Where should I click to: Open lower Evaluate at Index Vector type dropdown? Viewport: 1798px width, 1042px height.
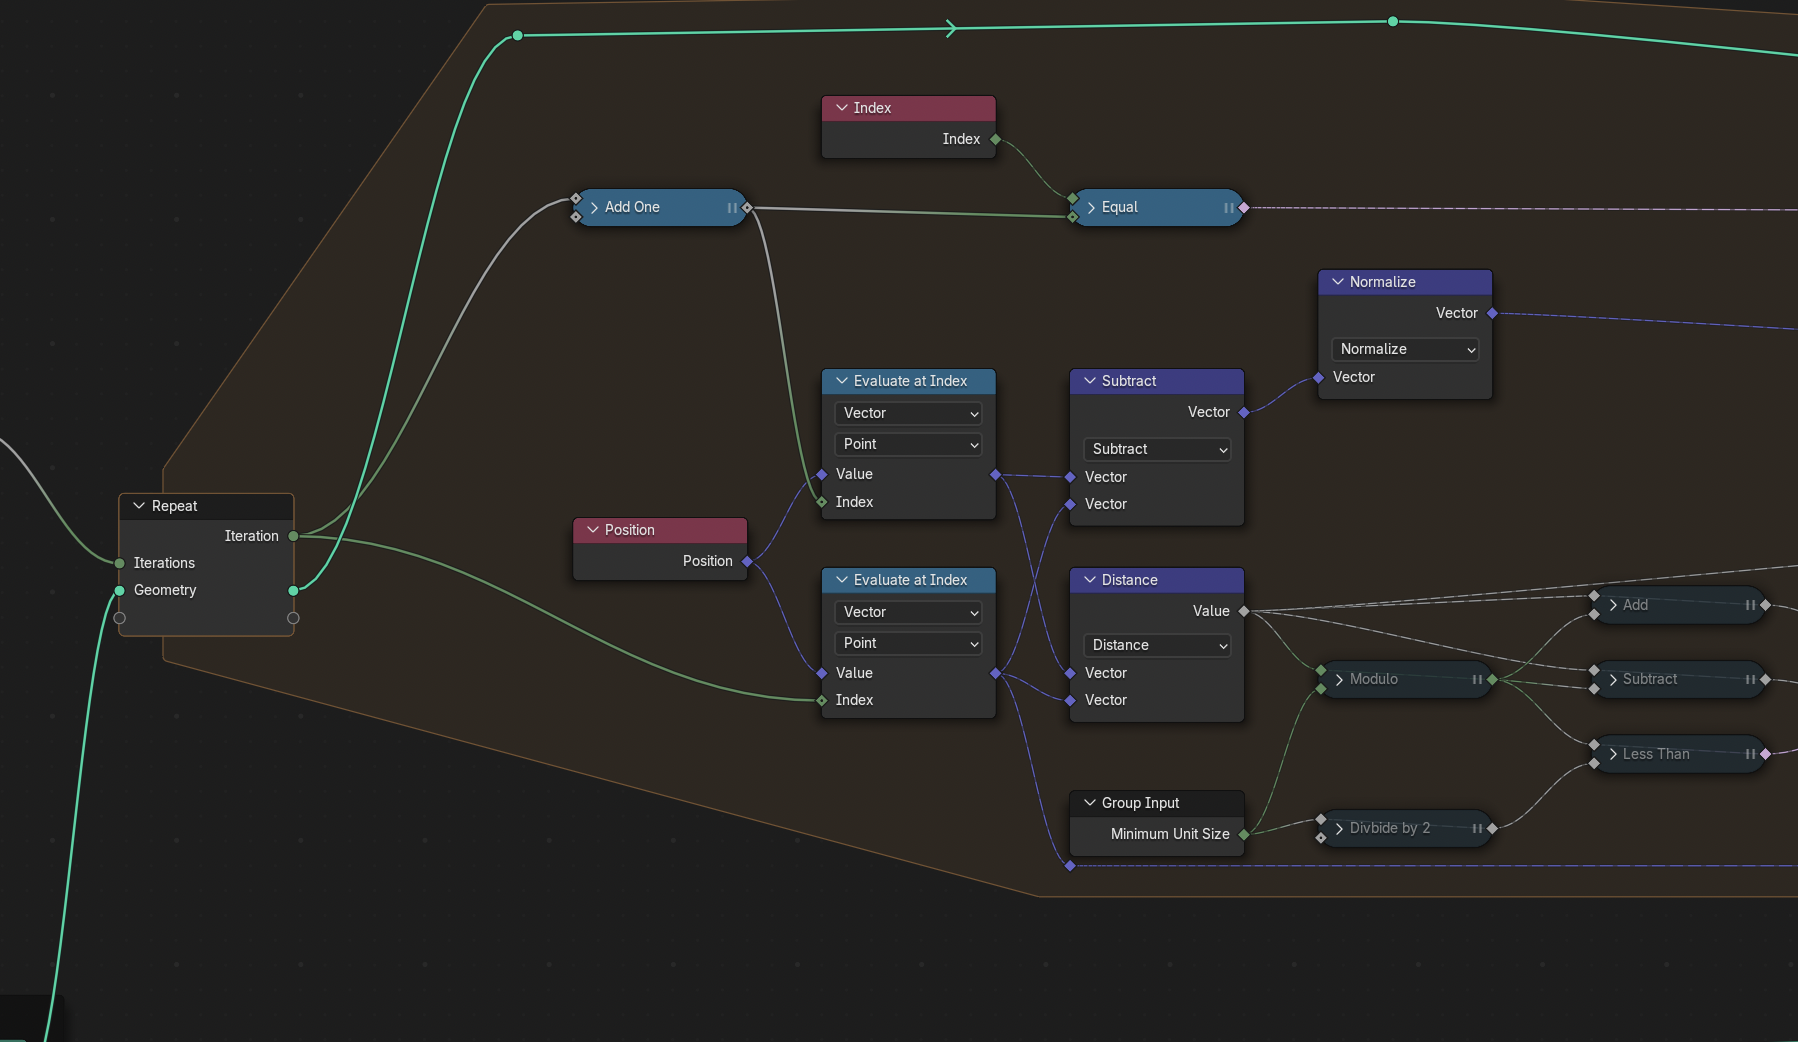[x=908, y=612]
